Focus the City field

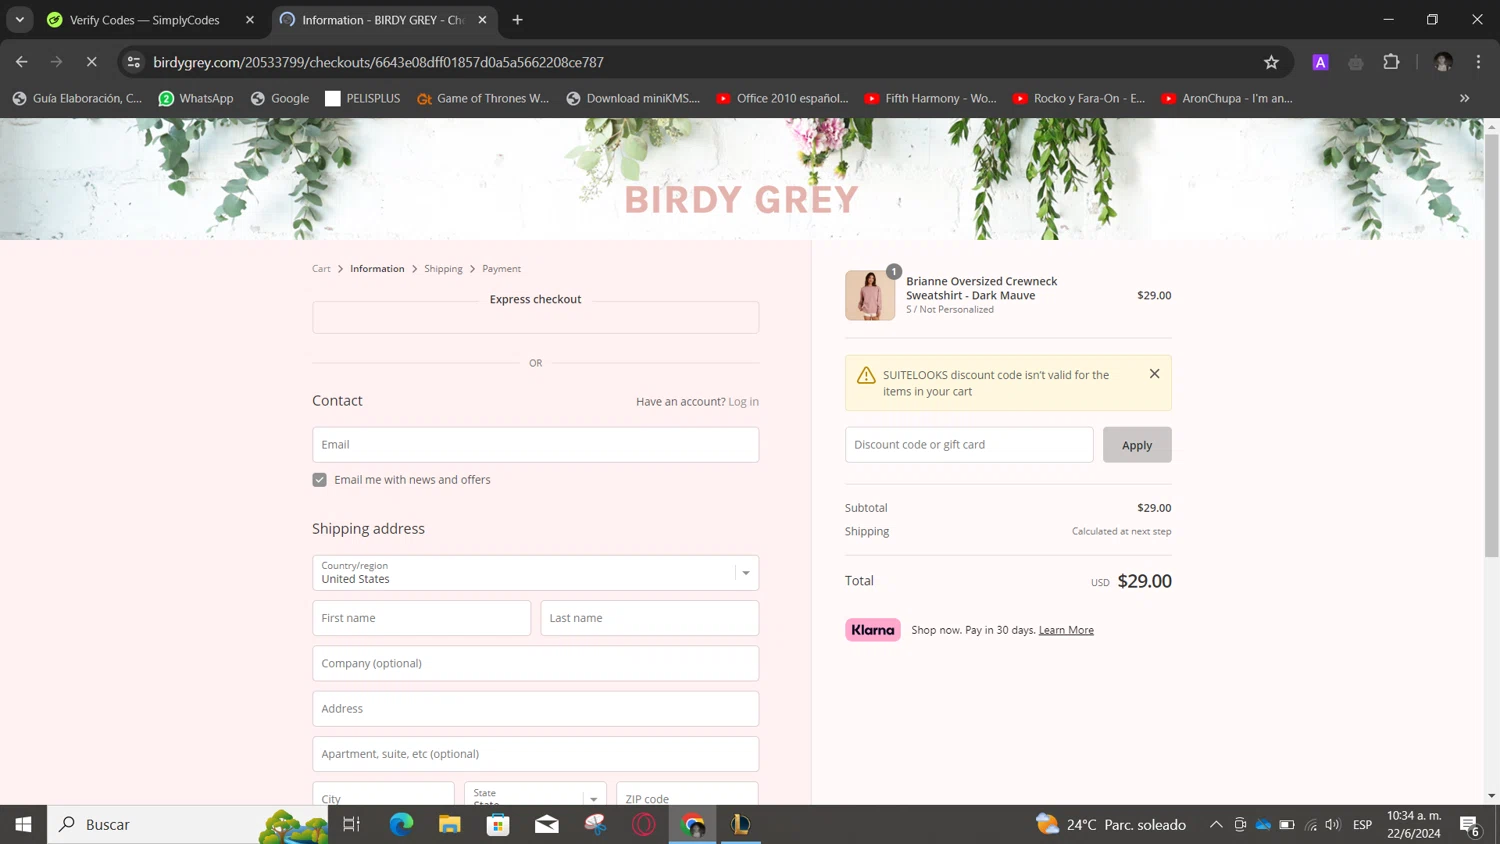pos(383,795)
